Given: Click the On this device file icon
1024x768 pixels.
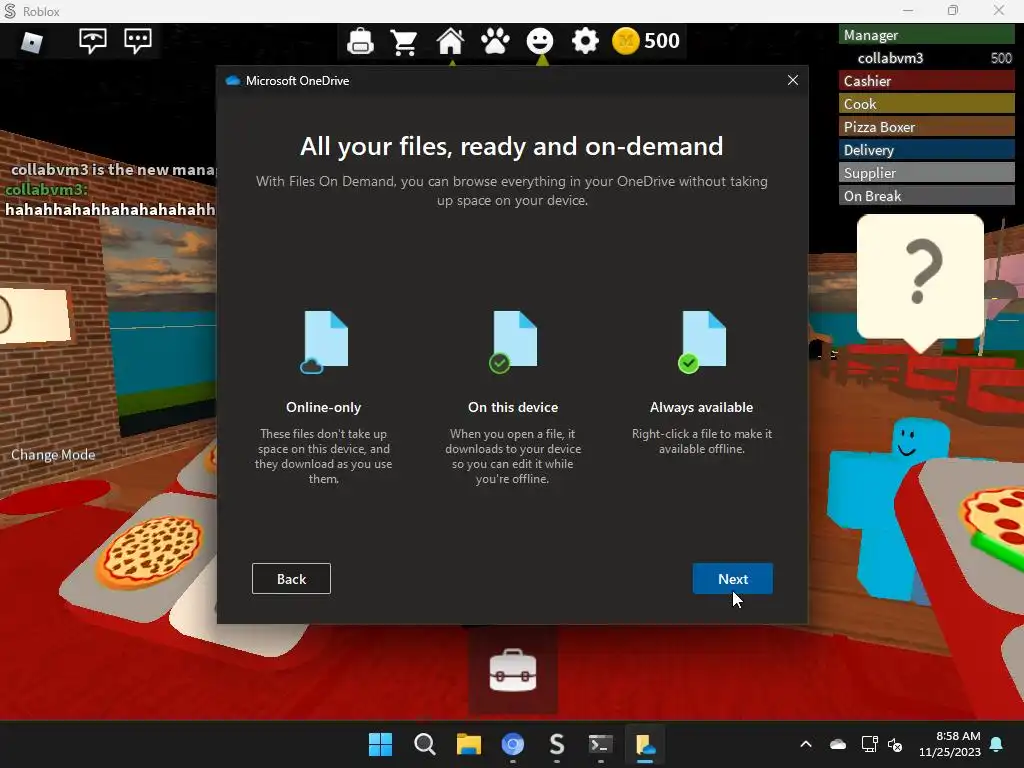Looking at the screenshot, I should click(513, 342).
